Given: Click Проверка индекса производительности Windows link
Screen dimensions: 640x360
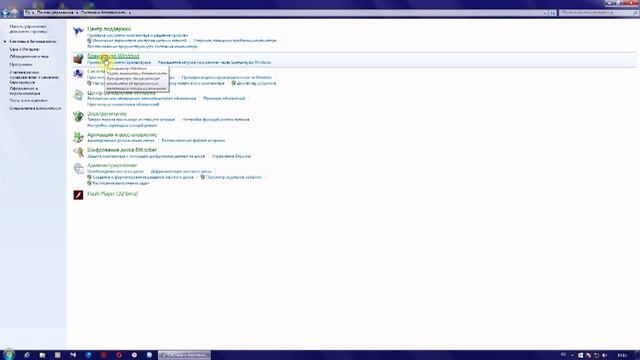Looking at the screenshot, I should click(227, 77).
